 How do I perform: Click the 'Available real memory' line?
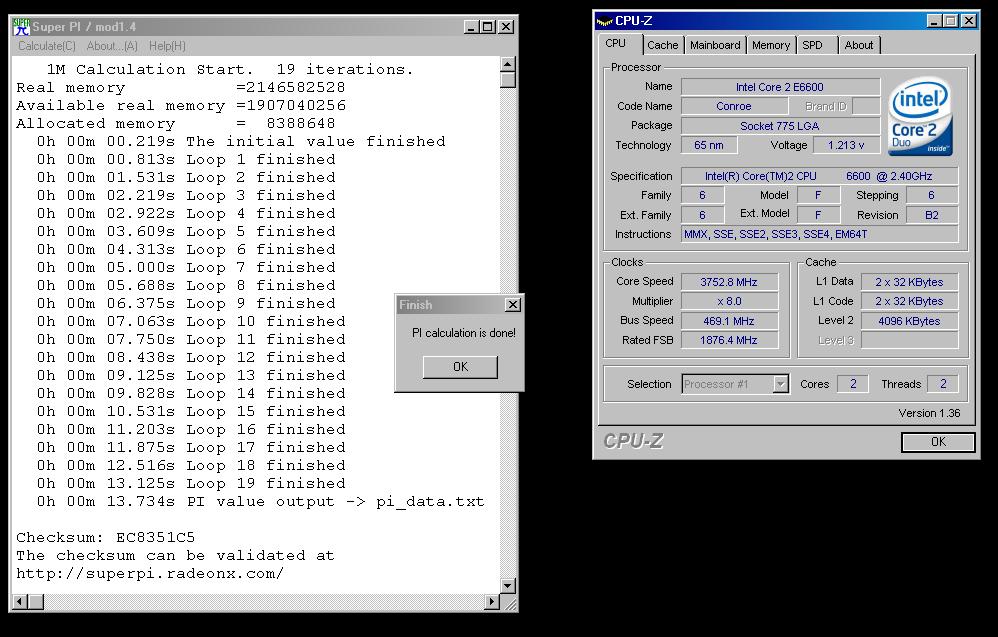pyautogui.click(x=181, y=105)
